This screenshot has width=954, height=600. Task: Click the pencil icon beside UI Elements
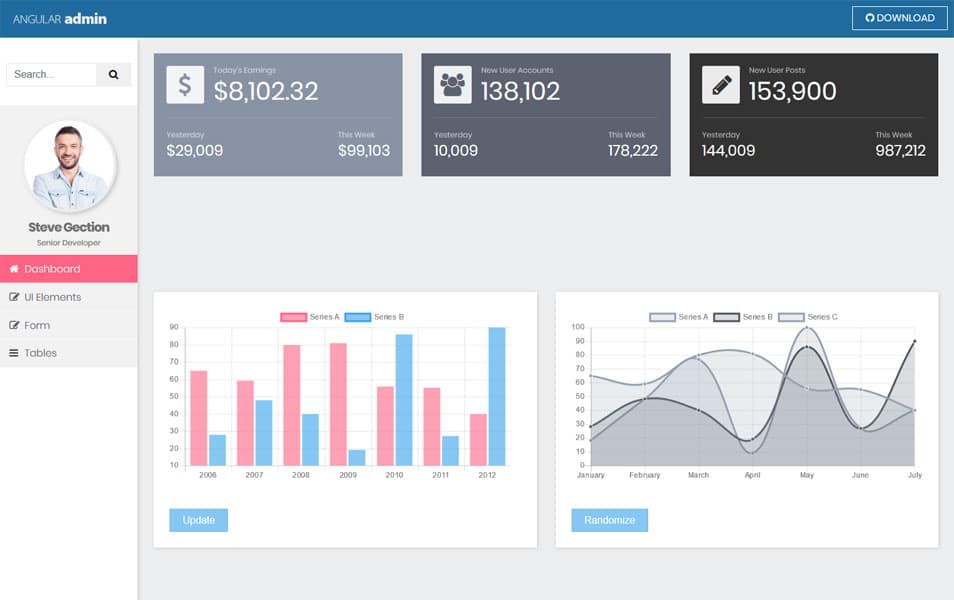14,297
